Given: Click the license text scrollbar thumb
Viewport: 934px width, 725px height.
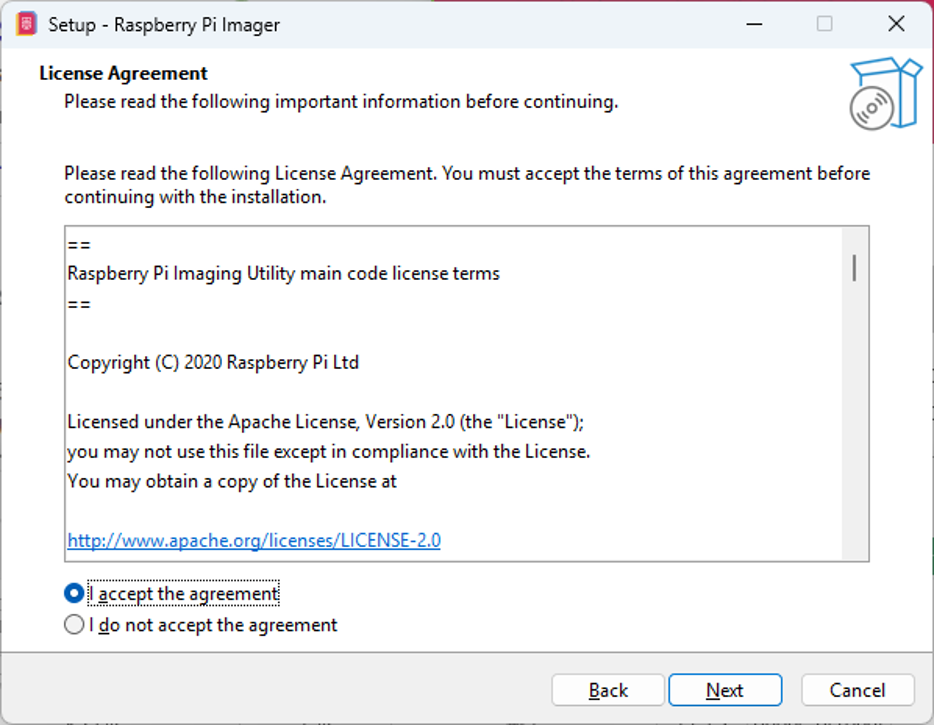Looking at the screenshot, I should point(854,267).
